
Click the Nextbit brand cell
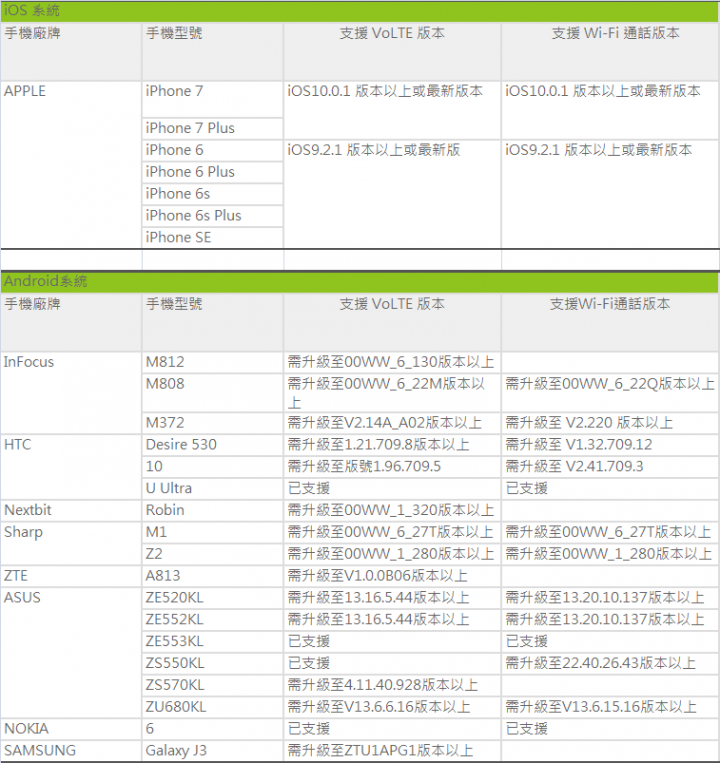(71, 510)
